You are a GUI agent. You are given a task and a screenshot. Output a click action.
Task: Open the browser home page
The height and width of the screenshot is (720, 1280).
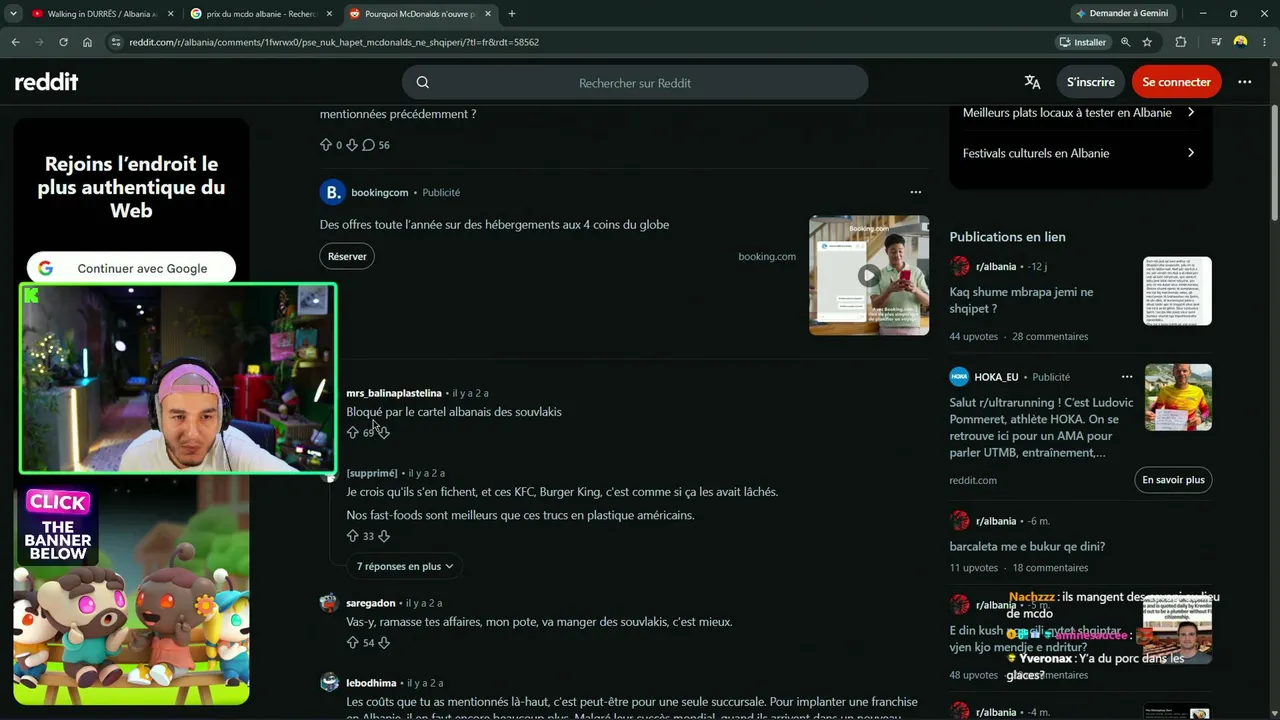[87, 42]
